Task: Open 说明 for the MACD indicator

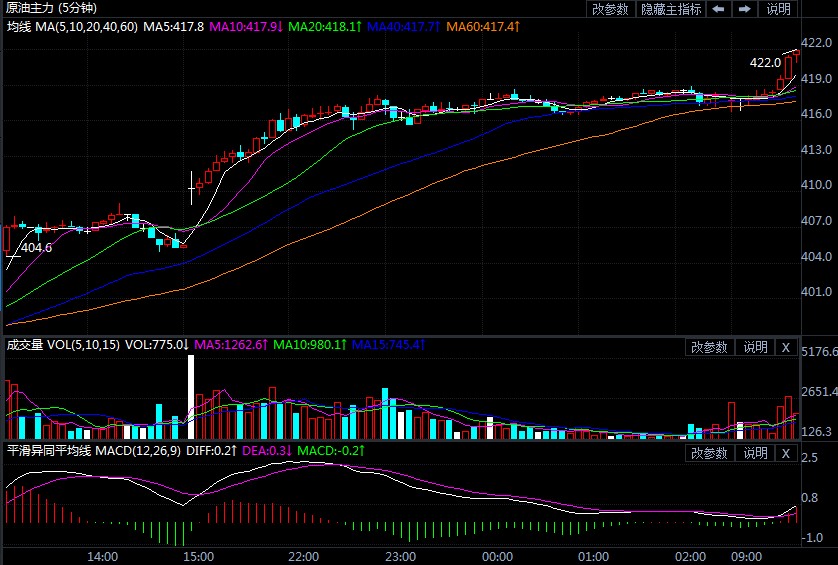Action: tap(755, 453)
